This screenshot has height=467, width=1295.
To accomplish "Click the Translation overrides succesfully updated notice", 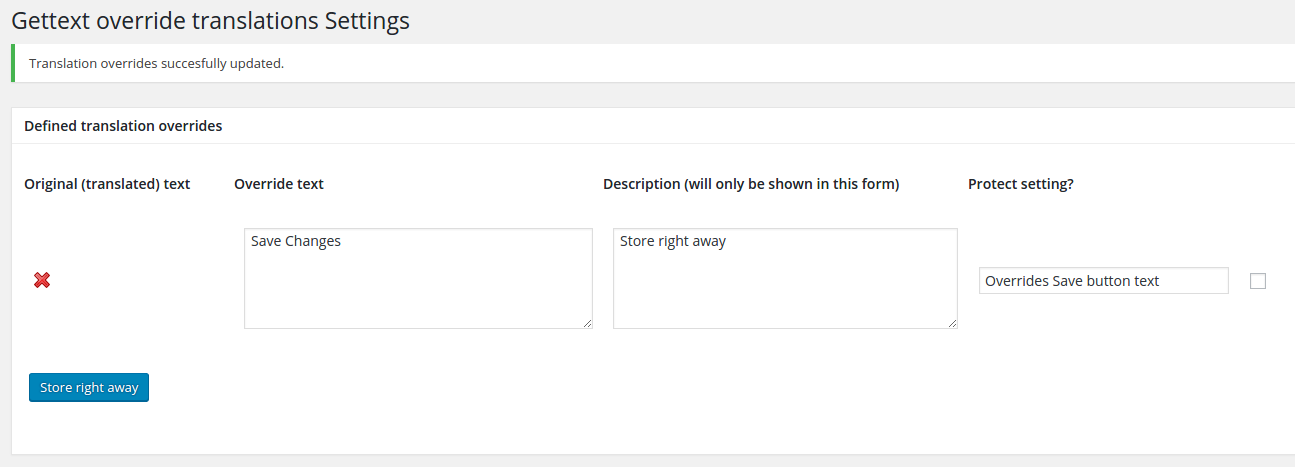I will pos(156,63).
